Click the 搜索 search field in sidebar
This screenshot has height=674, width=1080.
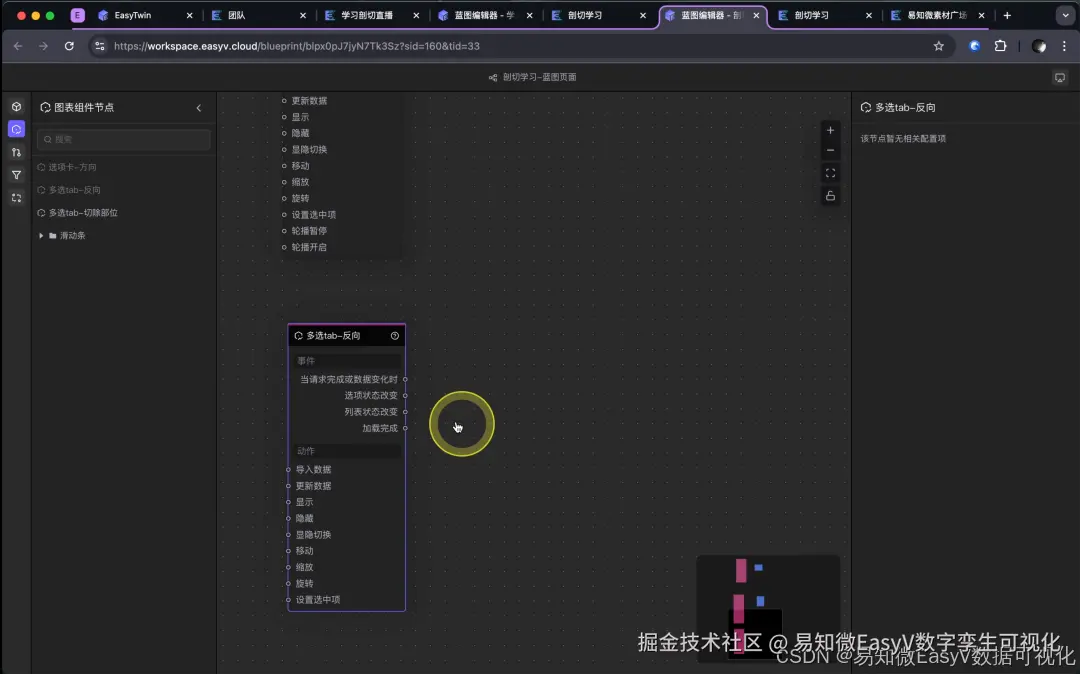[123, 139]
